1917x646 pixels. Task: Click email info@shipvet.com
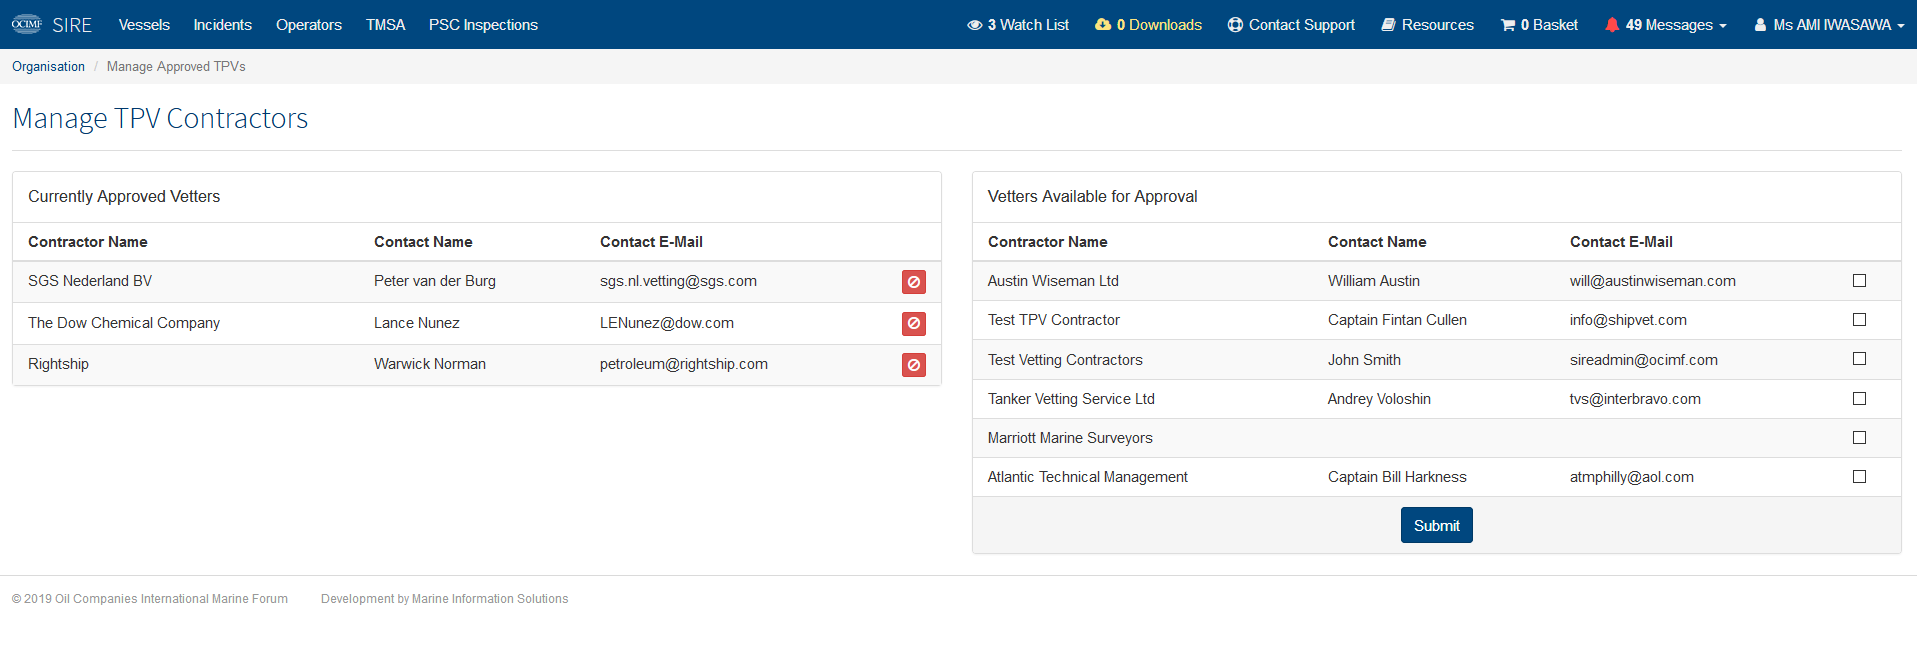[x=1628, y=320]
